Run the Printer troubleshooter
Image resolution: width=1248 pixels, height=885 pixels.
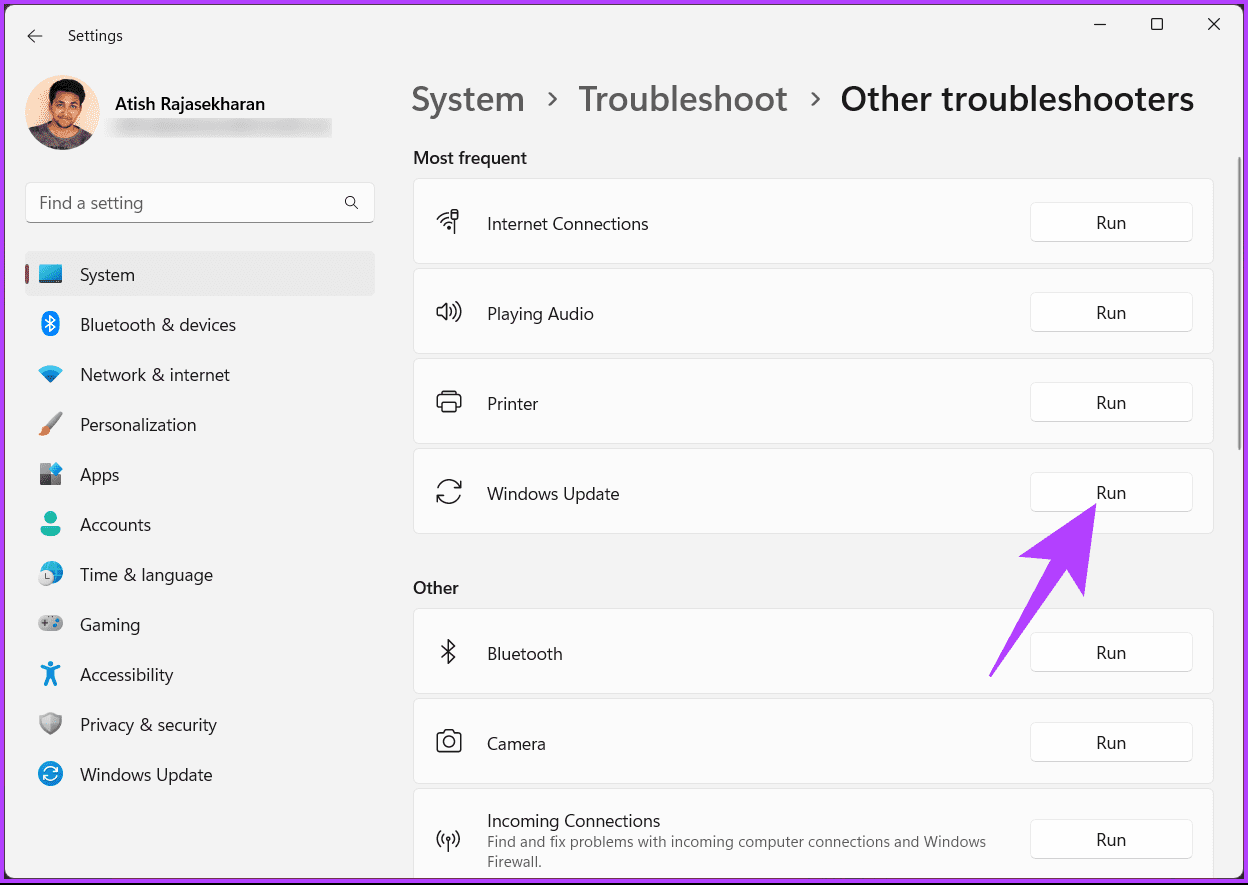[1110, 402]
